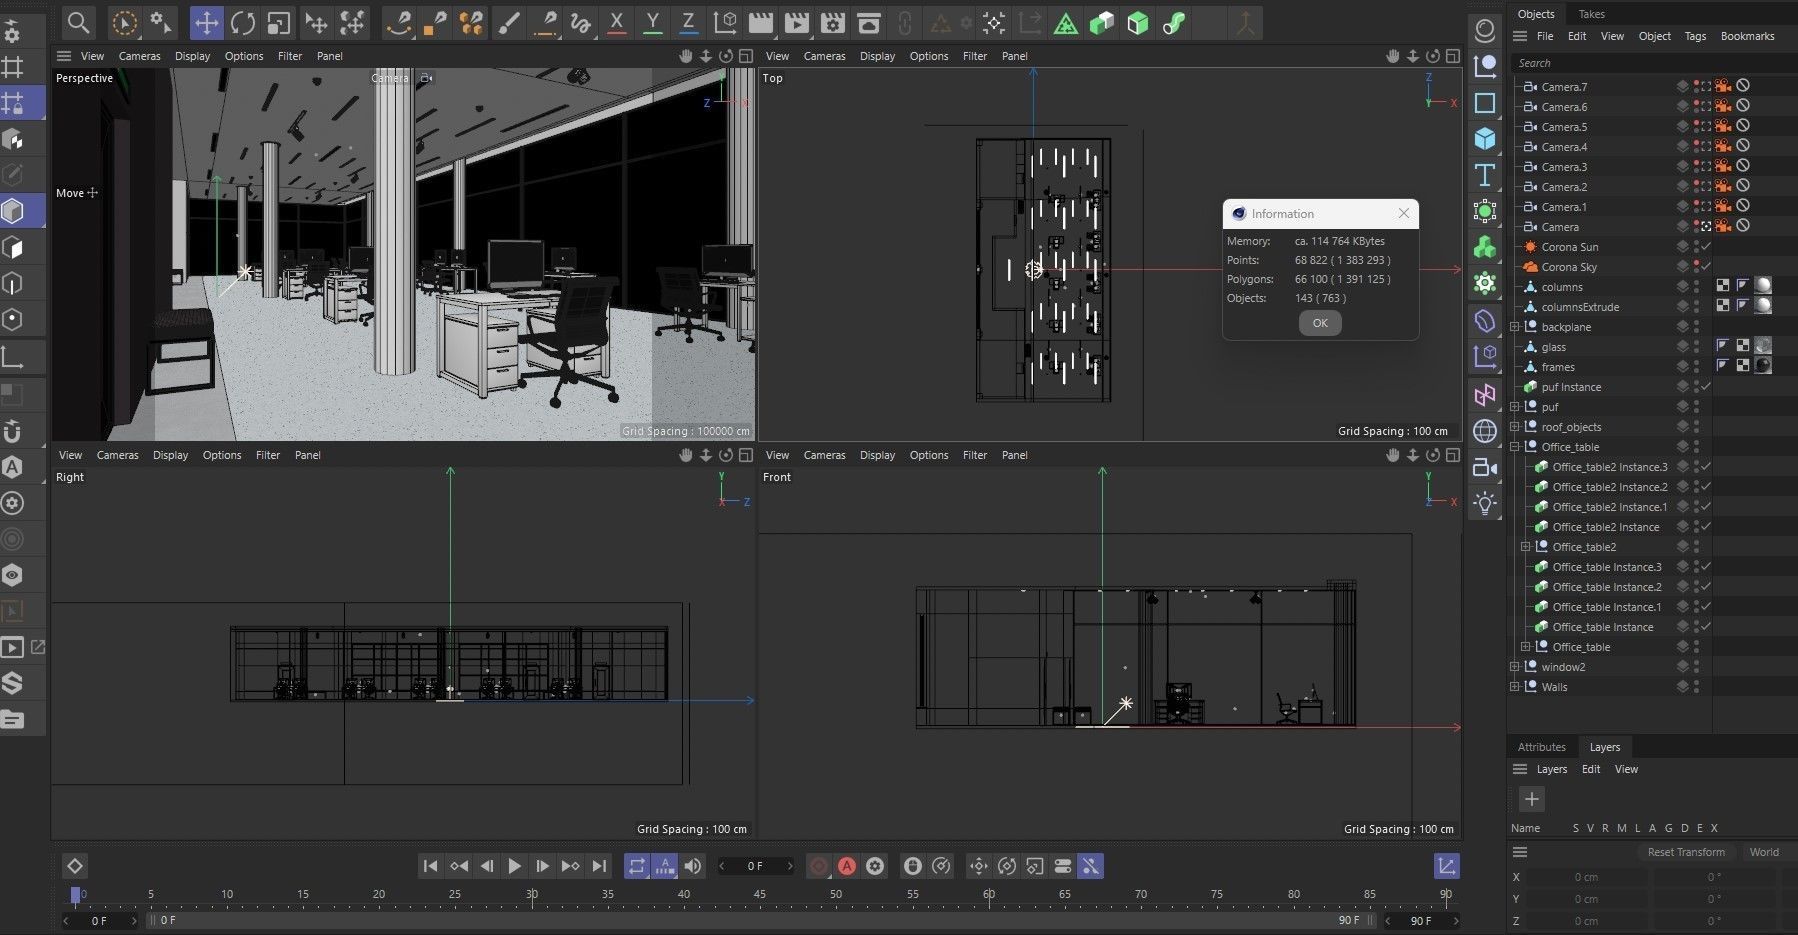Toggle enable checkmark of Corona Sun
The height and width of the screenshot is (935, 1798).
(1707, 247)
